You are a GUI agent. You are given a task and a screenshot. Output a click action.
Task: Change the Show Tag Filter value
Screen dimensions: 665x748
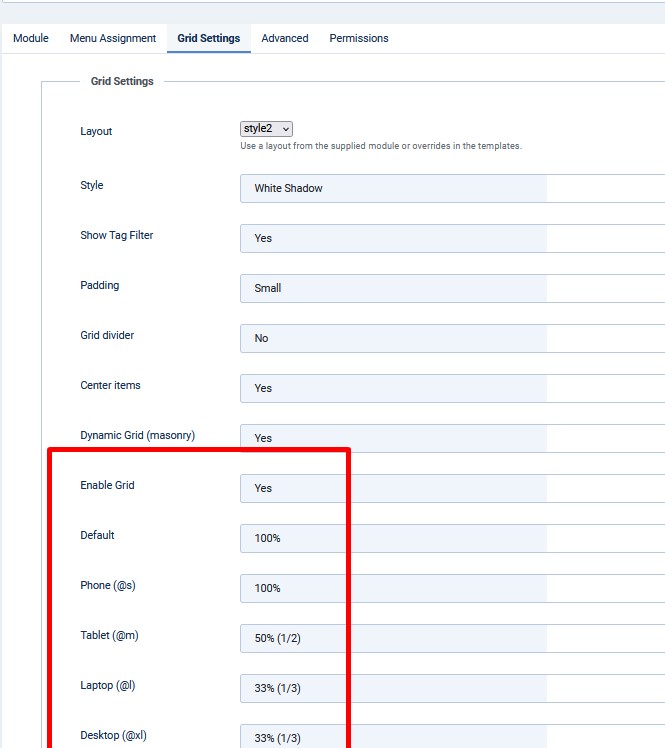[452, 239]
